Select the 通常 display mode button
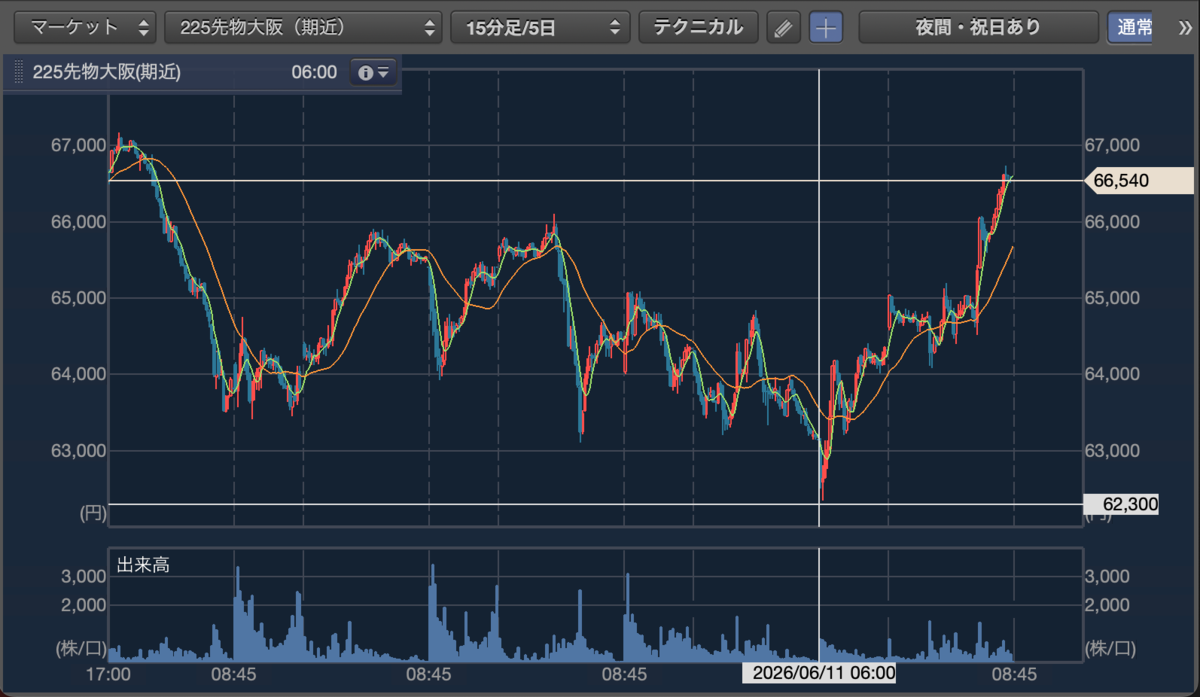 pos(1130,27)
